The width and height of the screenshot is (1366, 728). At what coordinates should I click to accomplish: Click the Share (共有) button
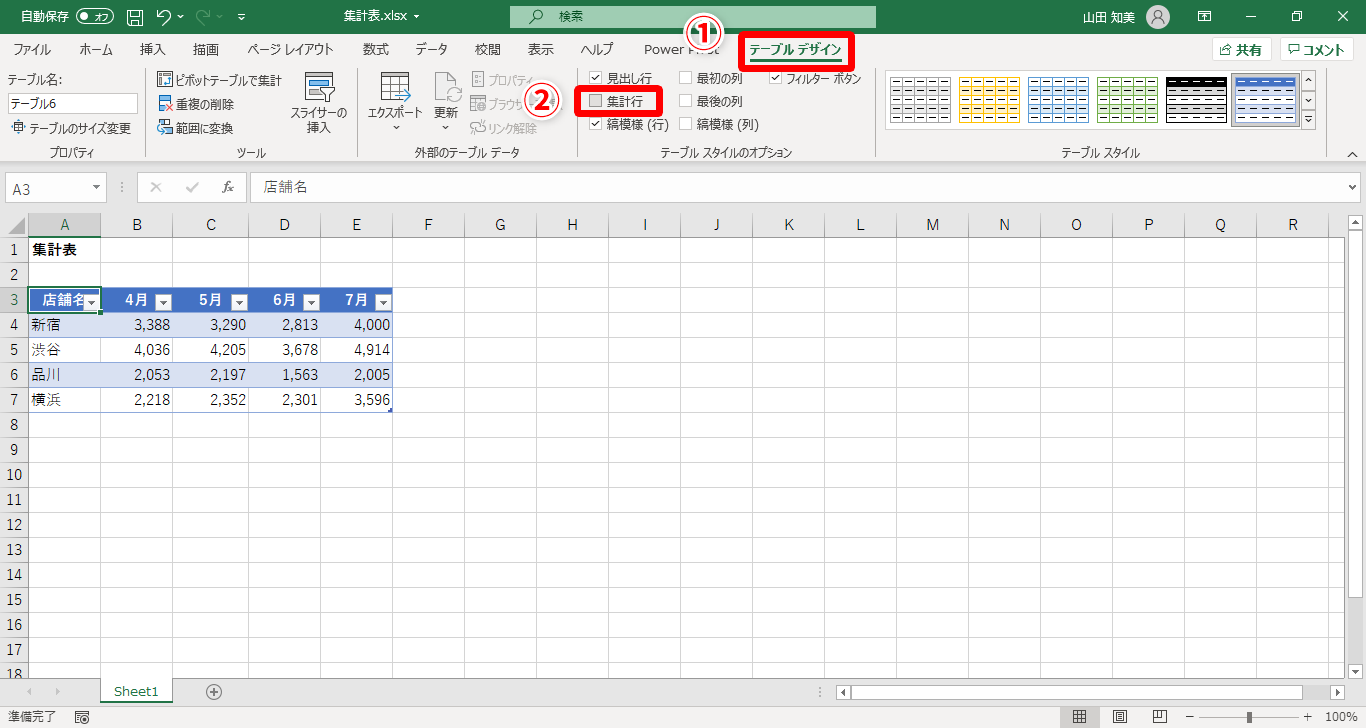(1241, 50)
